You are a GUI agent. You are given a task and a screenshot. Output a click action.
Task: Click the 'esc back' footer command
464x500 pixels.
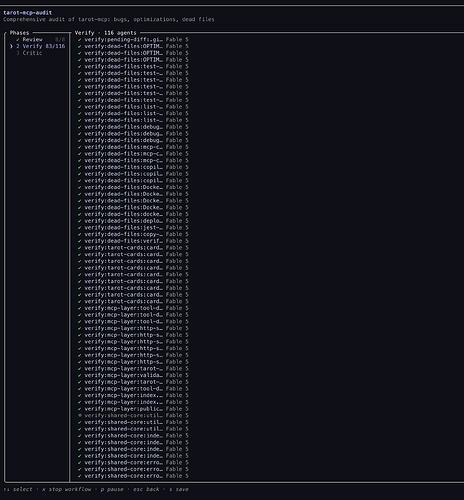pyautogui.click(x=146, y=489)
